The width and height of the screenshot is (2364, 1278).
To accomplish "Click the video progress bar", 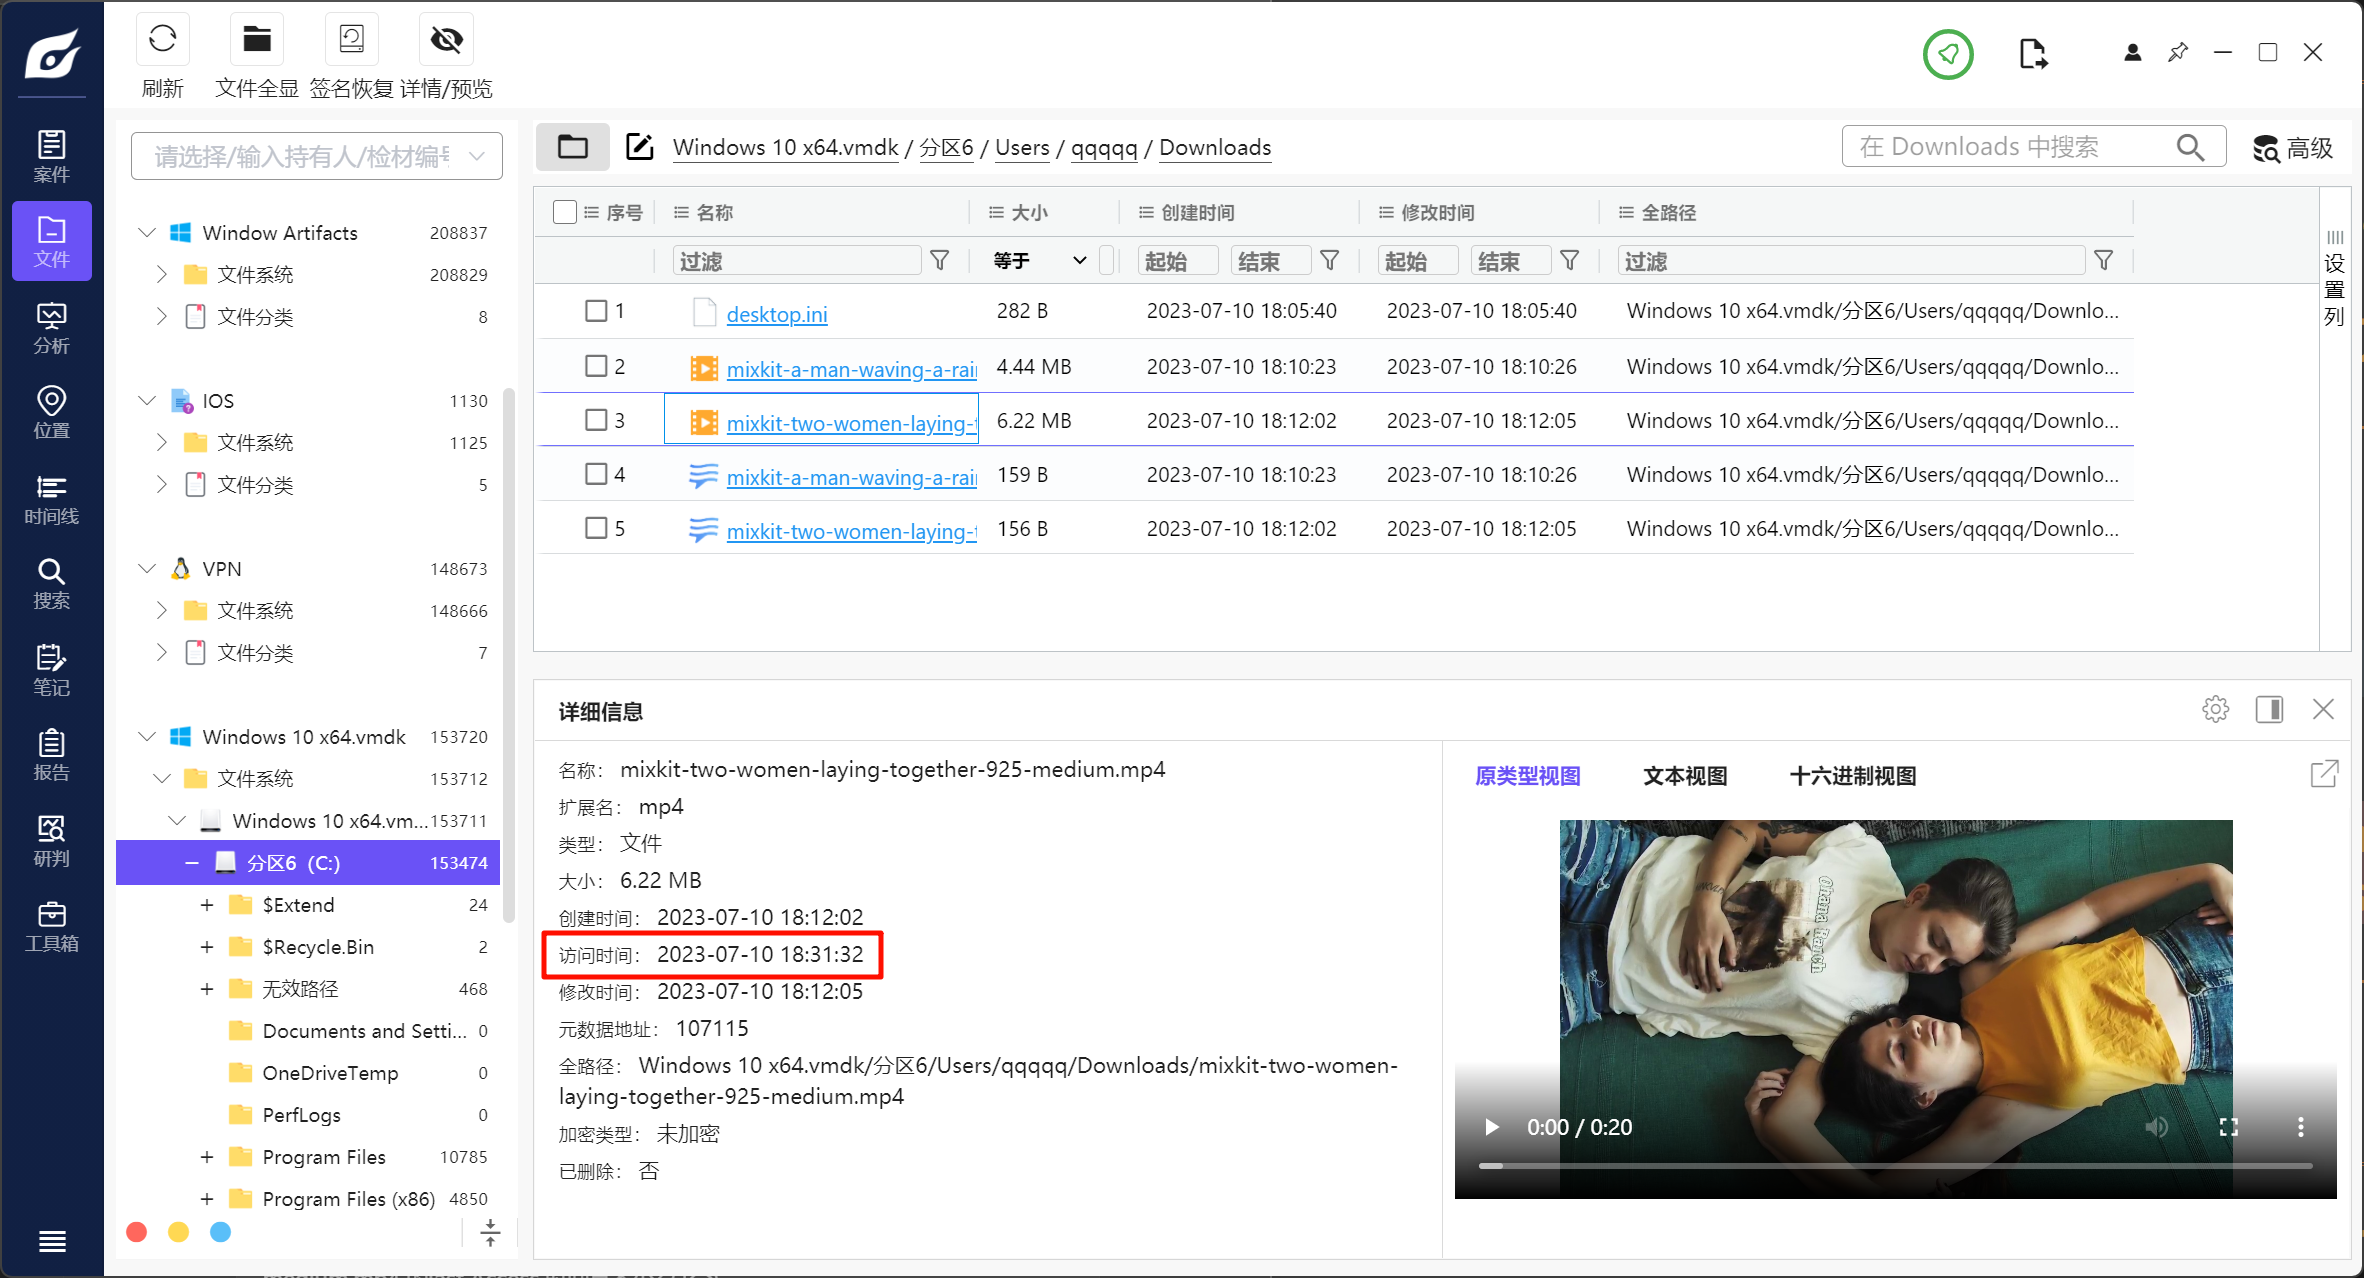I will point(1895,1166).
